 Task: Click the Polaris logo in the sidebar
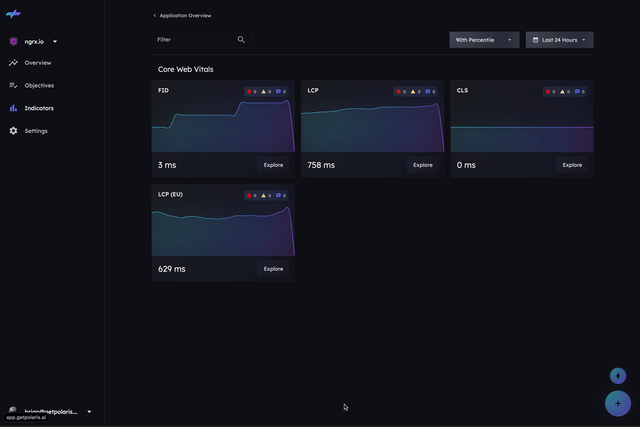15,15
